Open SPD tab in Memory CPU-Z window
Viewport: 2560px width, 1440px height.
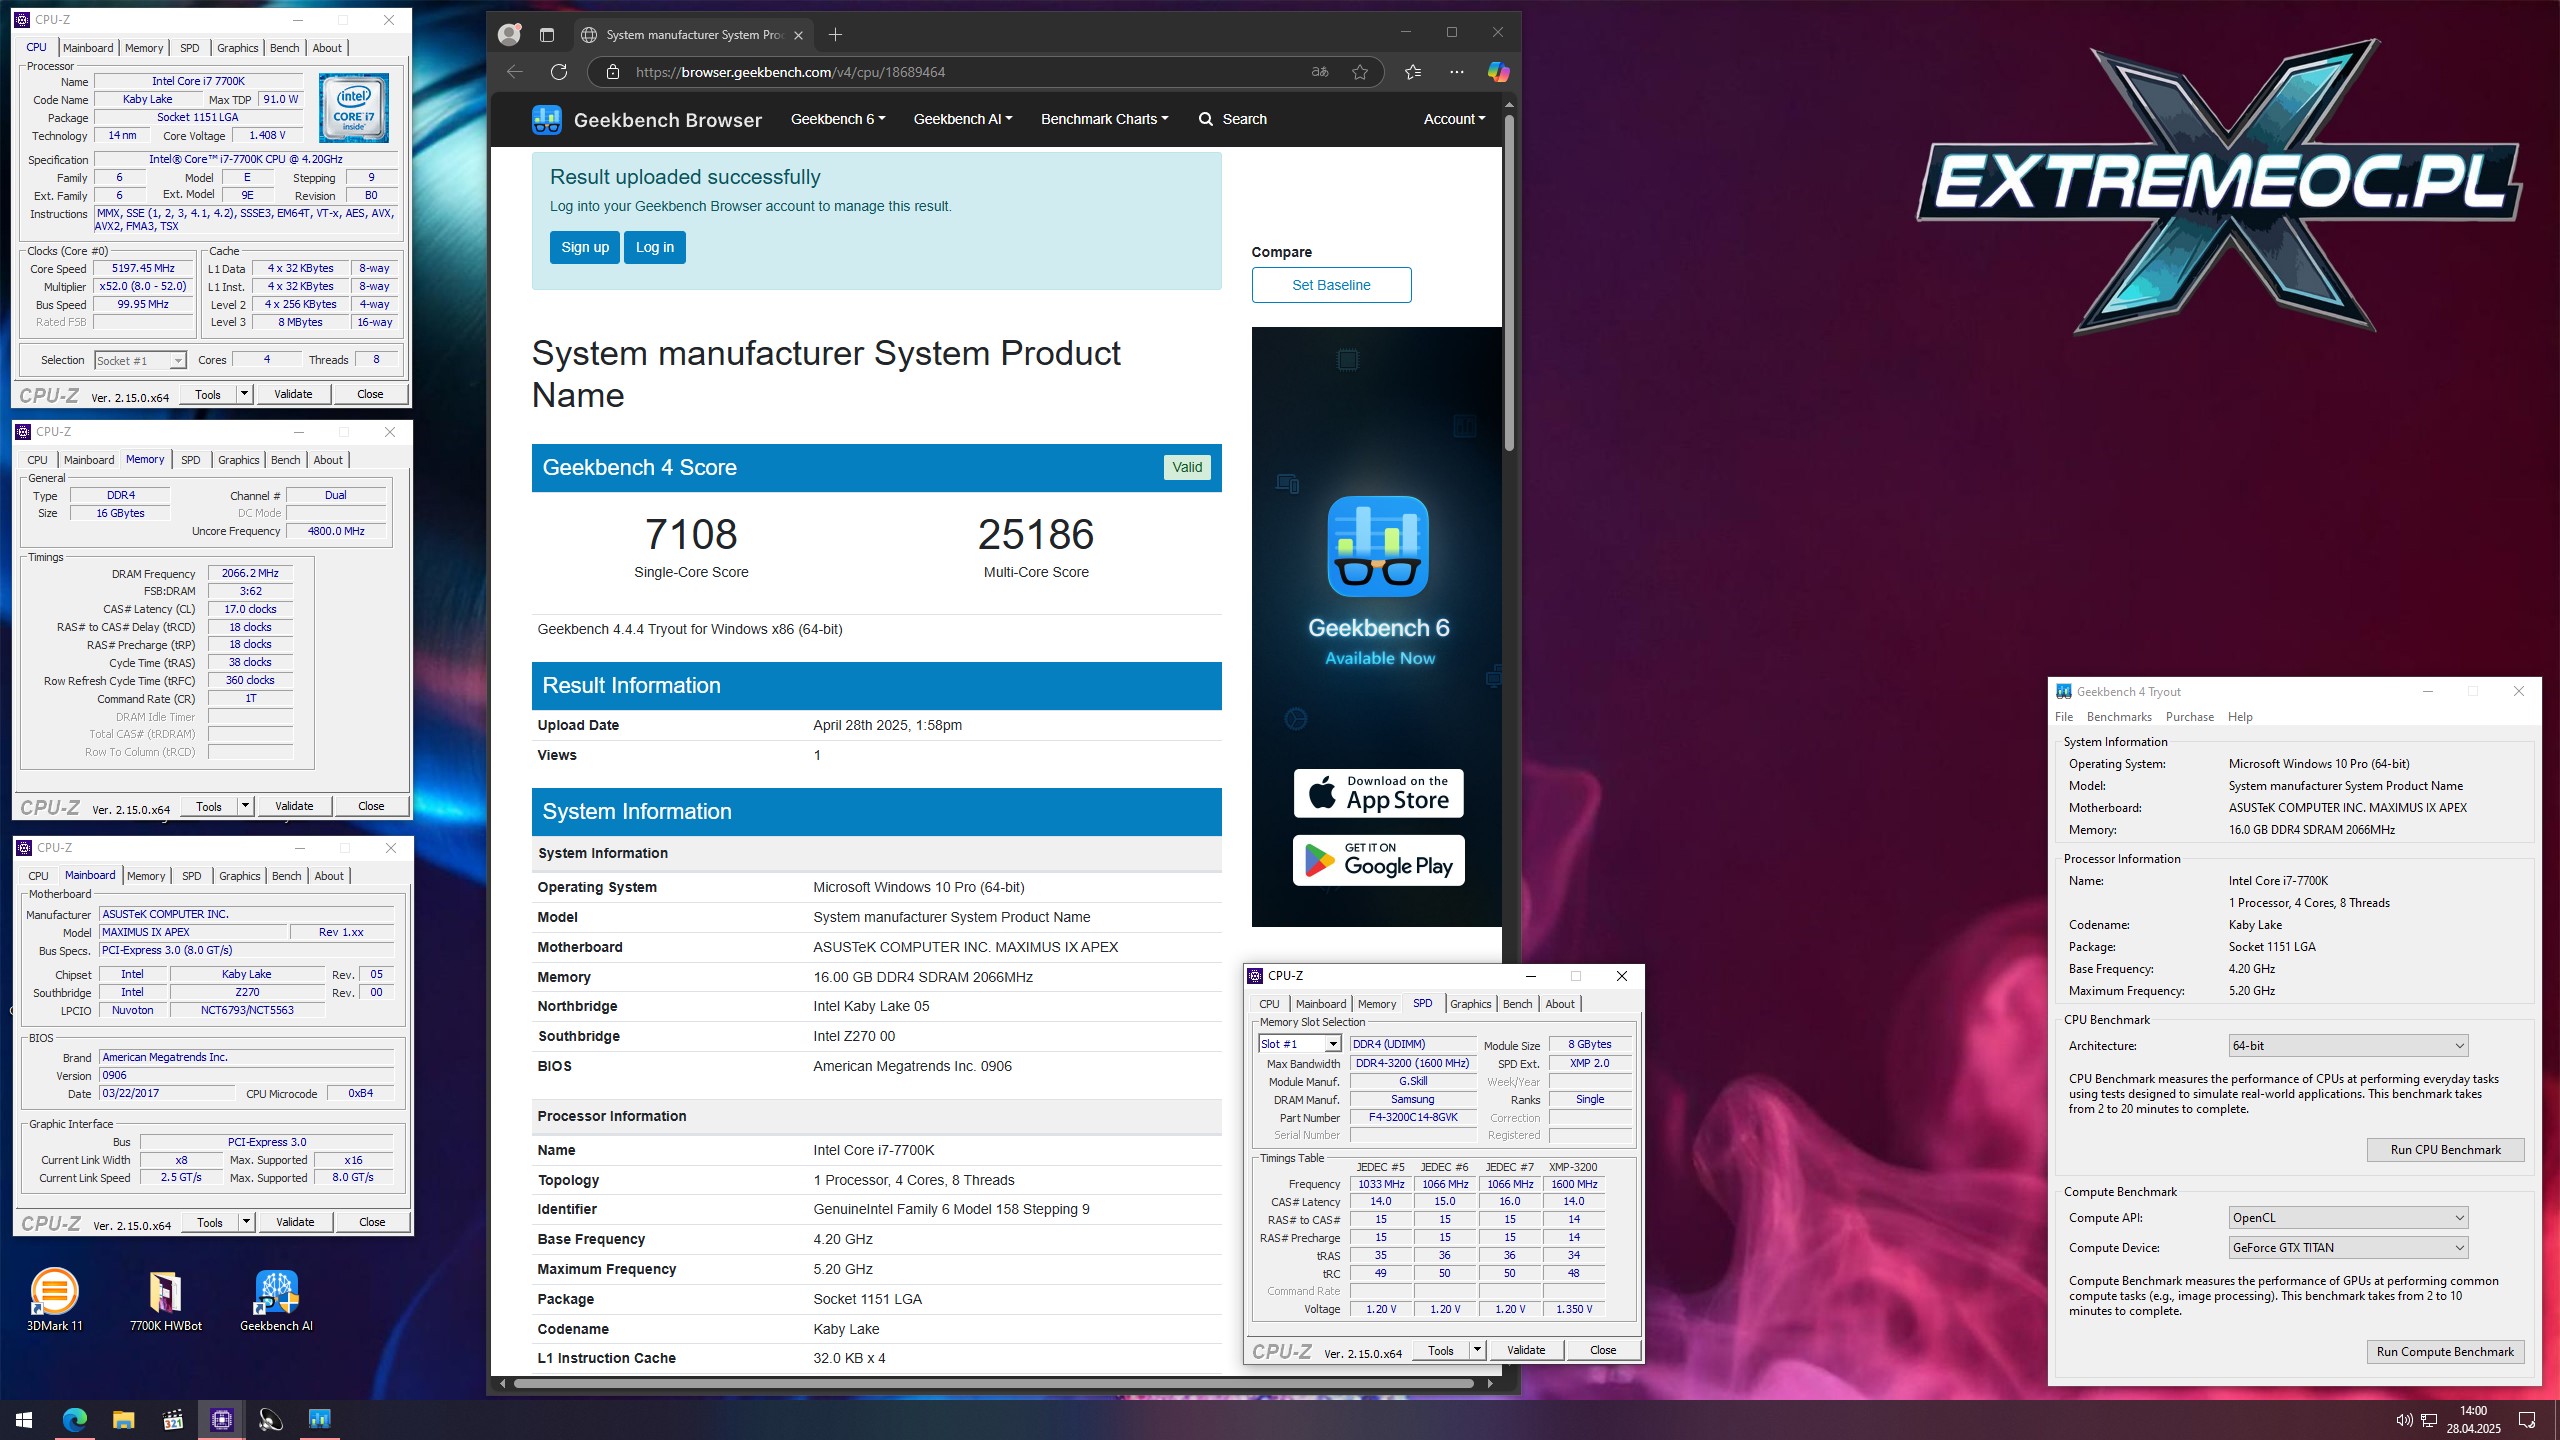[x=190, y=460]
